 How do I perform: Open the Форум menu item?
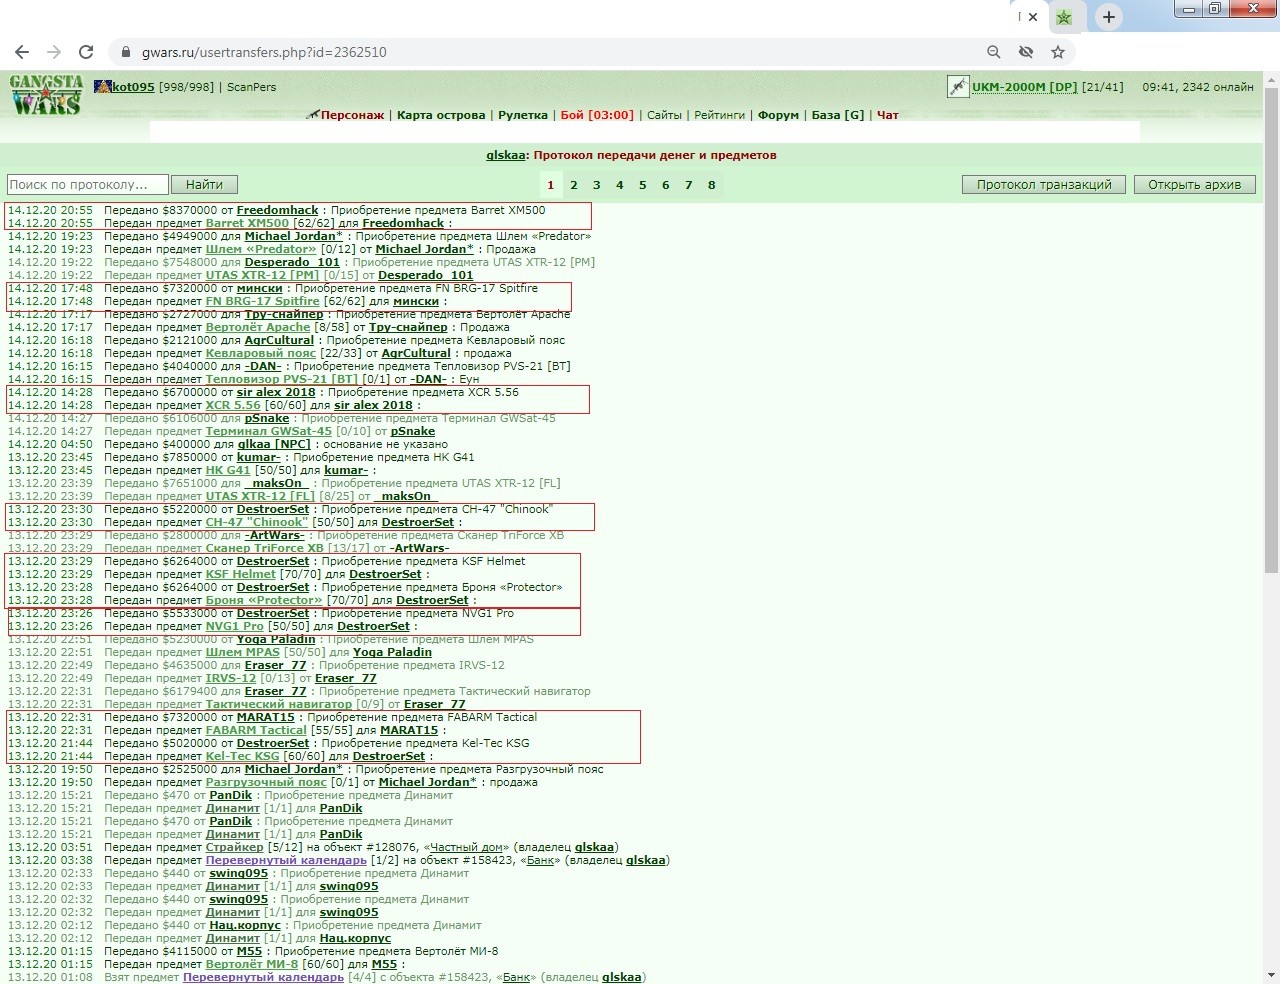pyautogui.click(x=778, y=115)
